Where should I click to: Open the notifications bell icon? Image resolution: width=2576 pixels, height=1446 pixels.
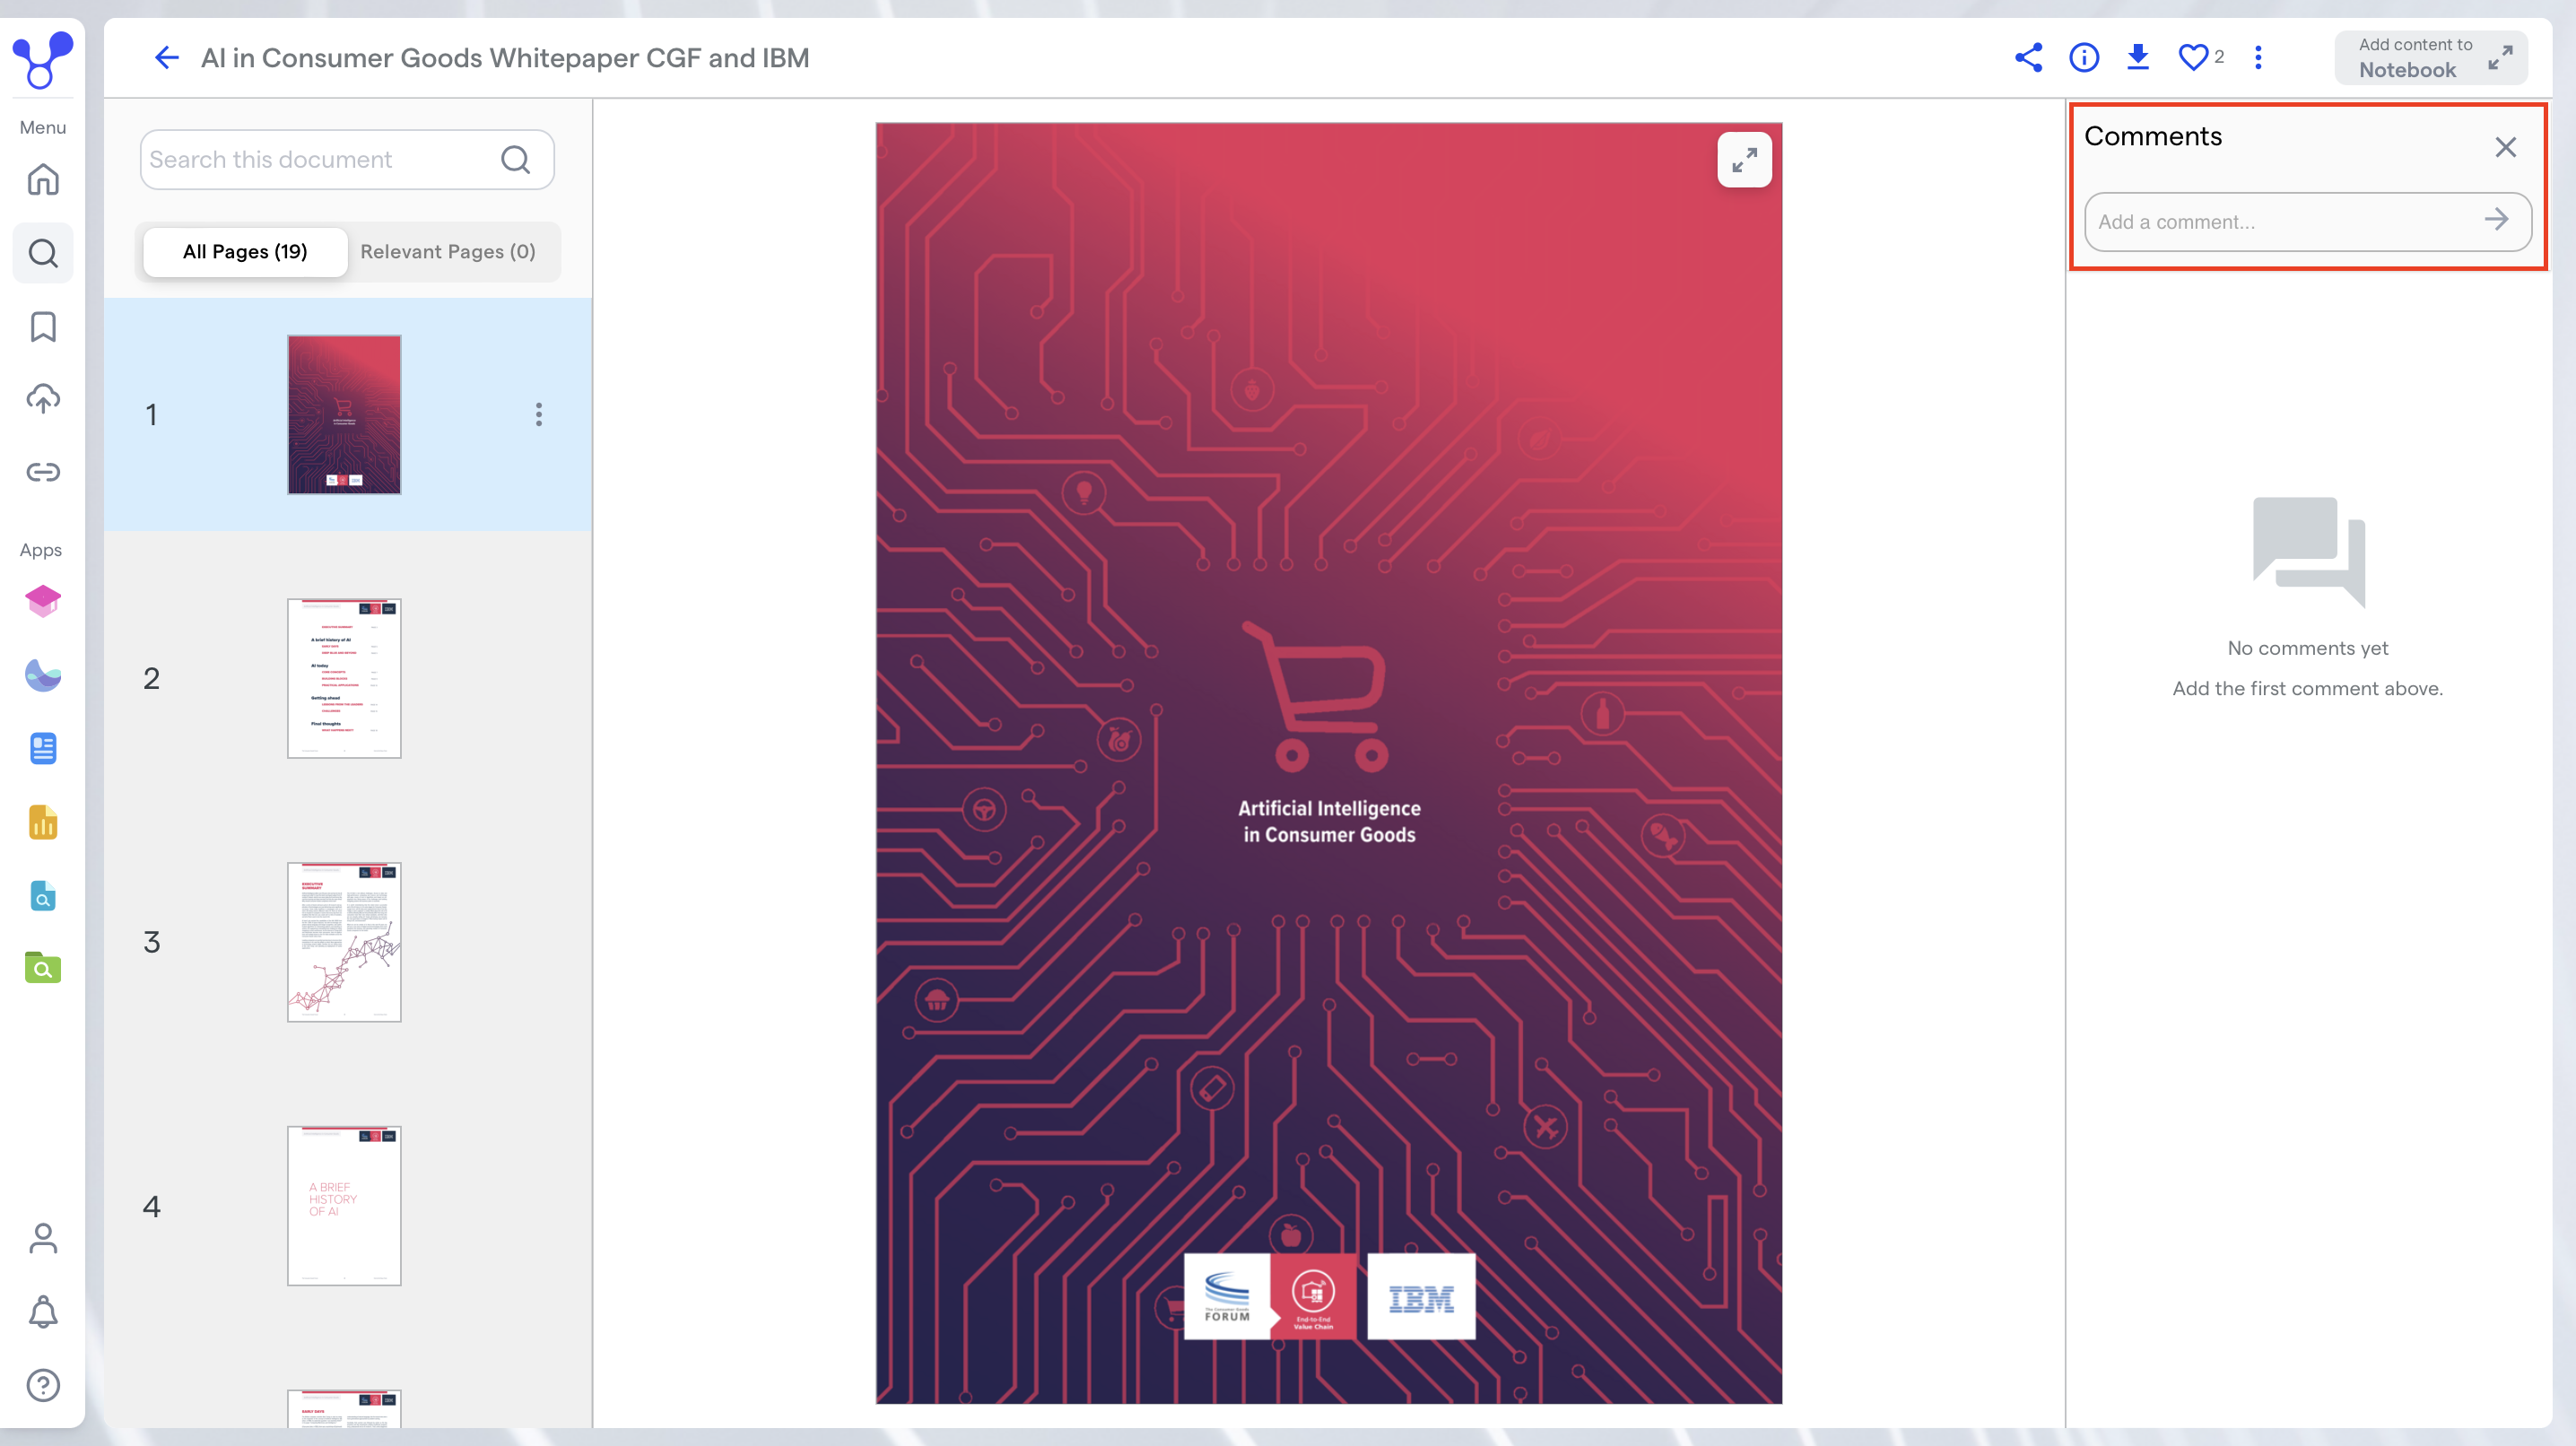click(x=43, y=1312)
